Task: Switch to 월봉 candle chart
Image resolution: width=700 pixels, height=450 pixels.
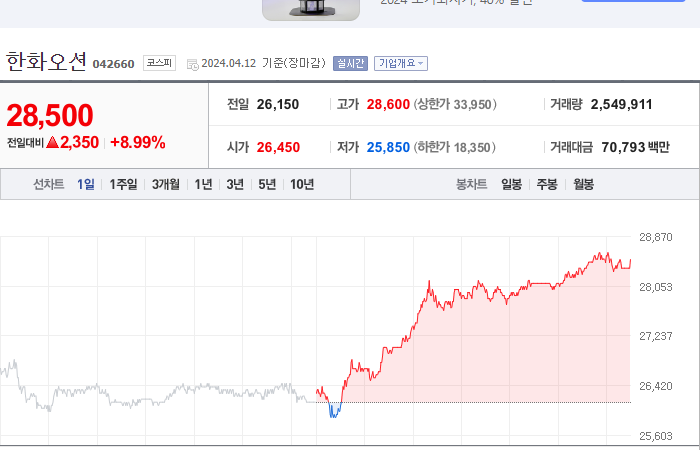Action: (x=583, y=184)
